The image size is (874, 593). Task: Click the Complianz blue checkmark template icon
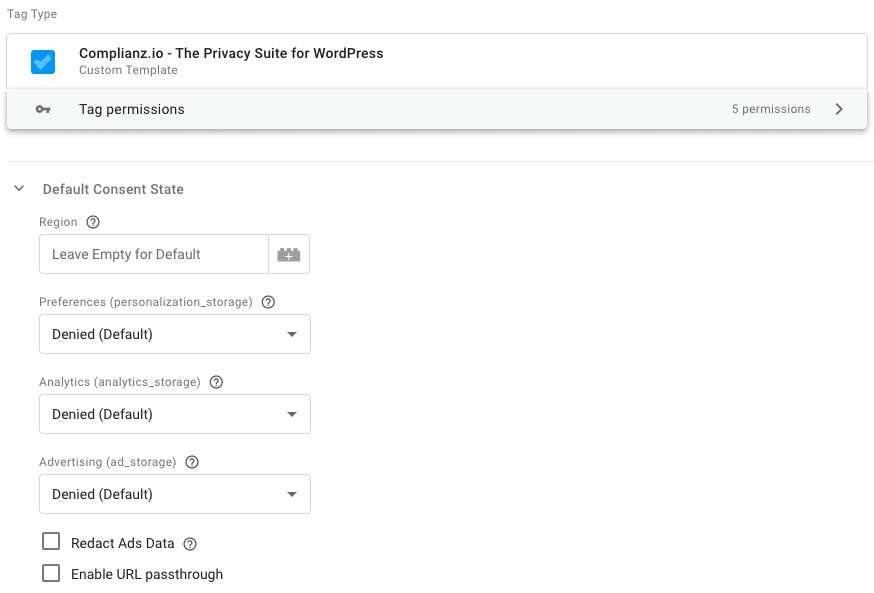tap(43, 62)
